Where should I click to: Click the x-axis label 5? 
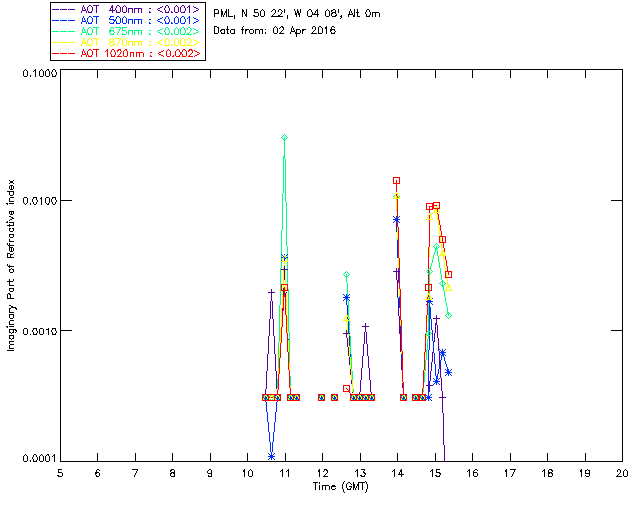[x=60, y=473]
